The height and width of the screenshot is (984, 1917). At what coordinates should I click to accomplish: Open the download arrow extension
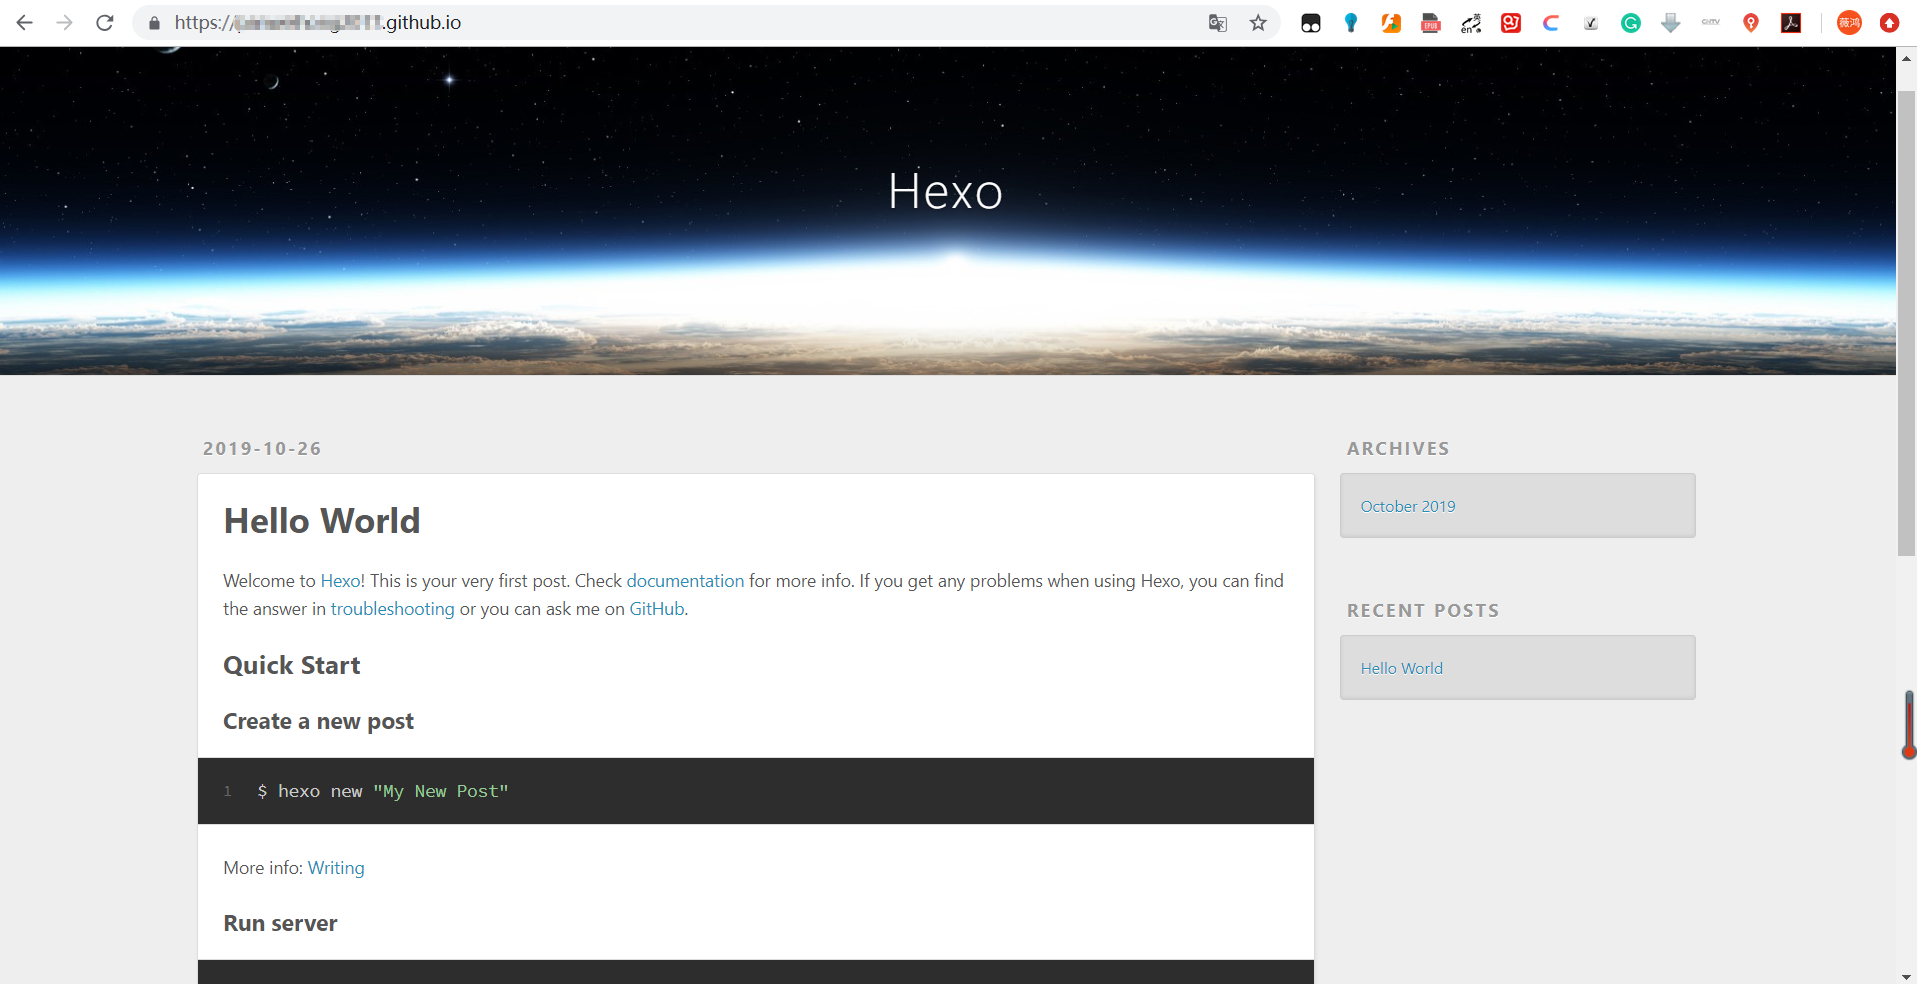tap(1671, 22)
